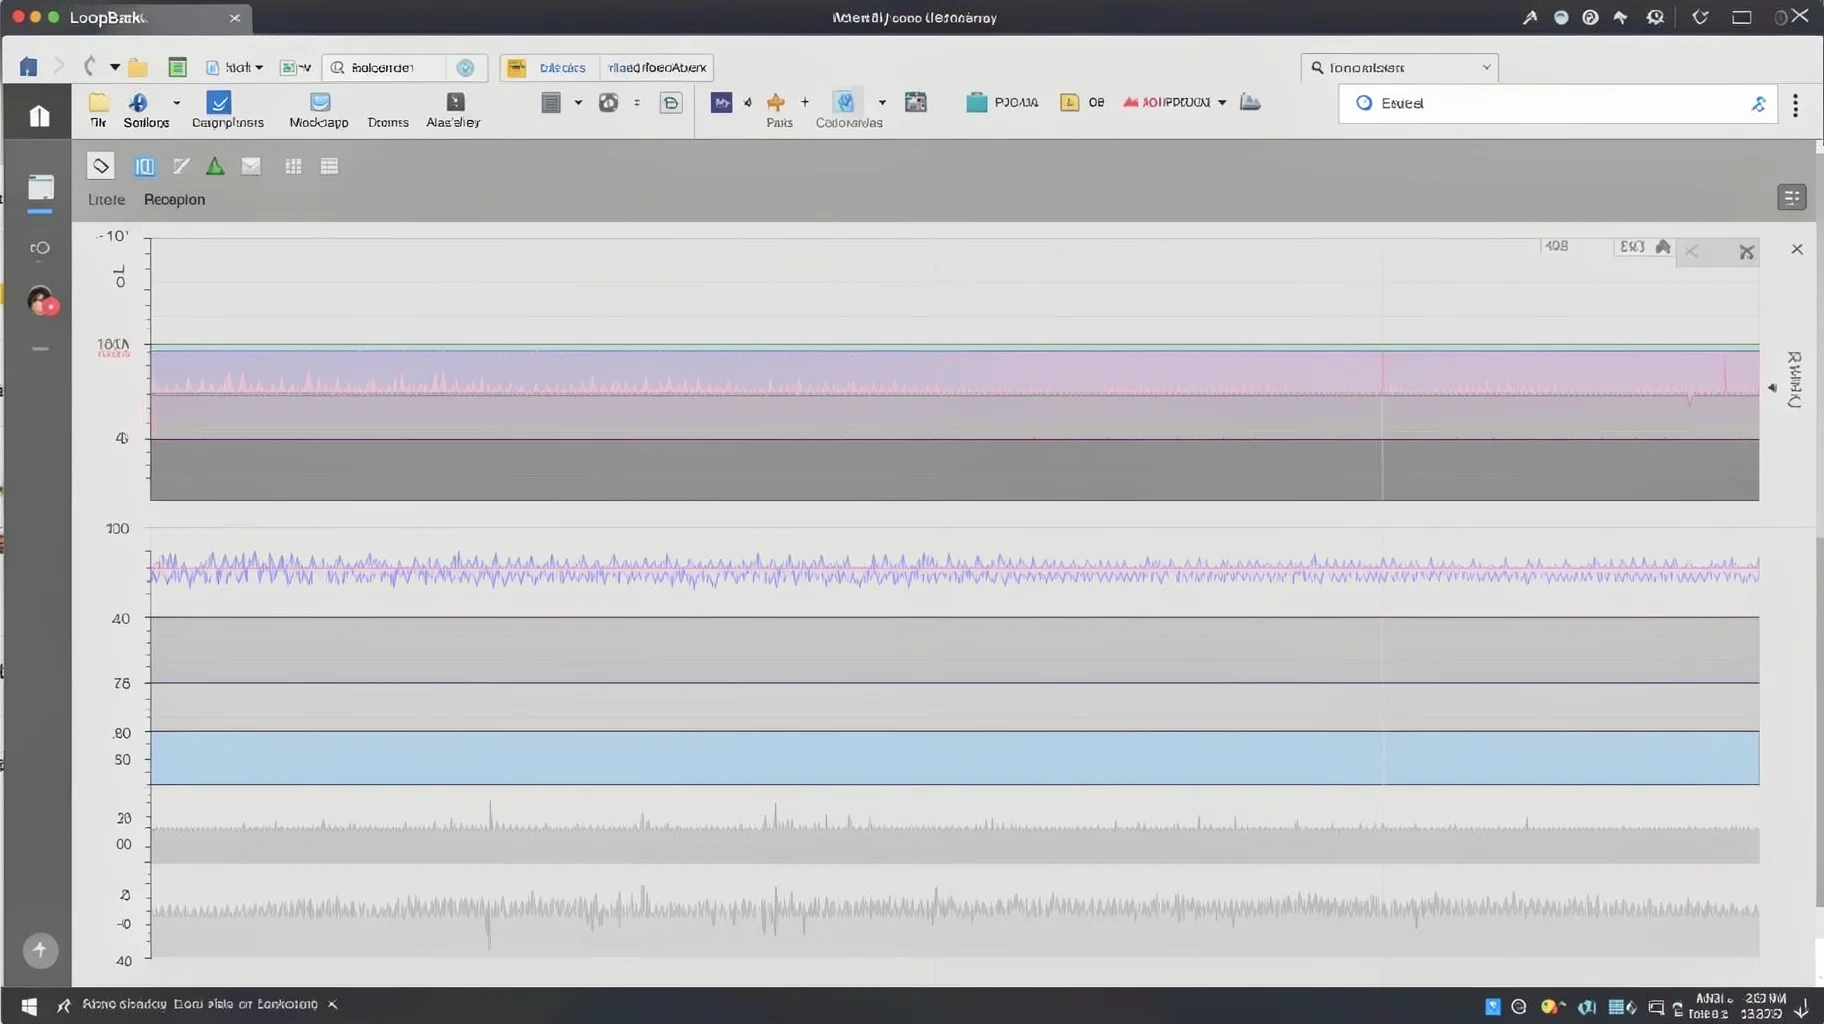The width and height of the screenshot is (1824, 1024).
Task: Click the profile avatar in the left sidebar
Action: (41, 300)
